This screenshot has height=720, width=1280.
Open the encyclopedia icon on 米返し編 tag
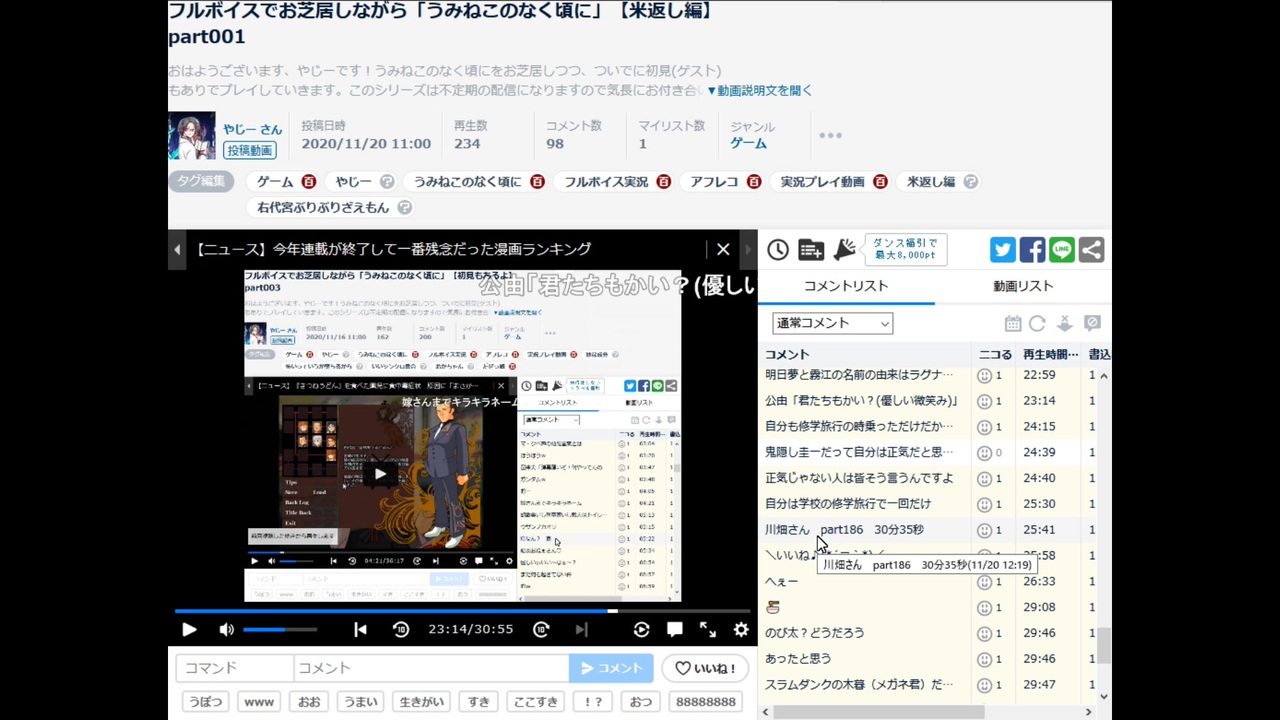pyautogui.click(x=970, y=182)
